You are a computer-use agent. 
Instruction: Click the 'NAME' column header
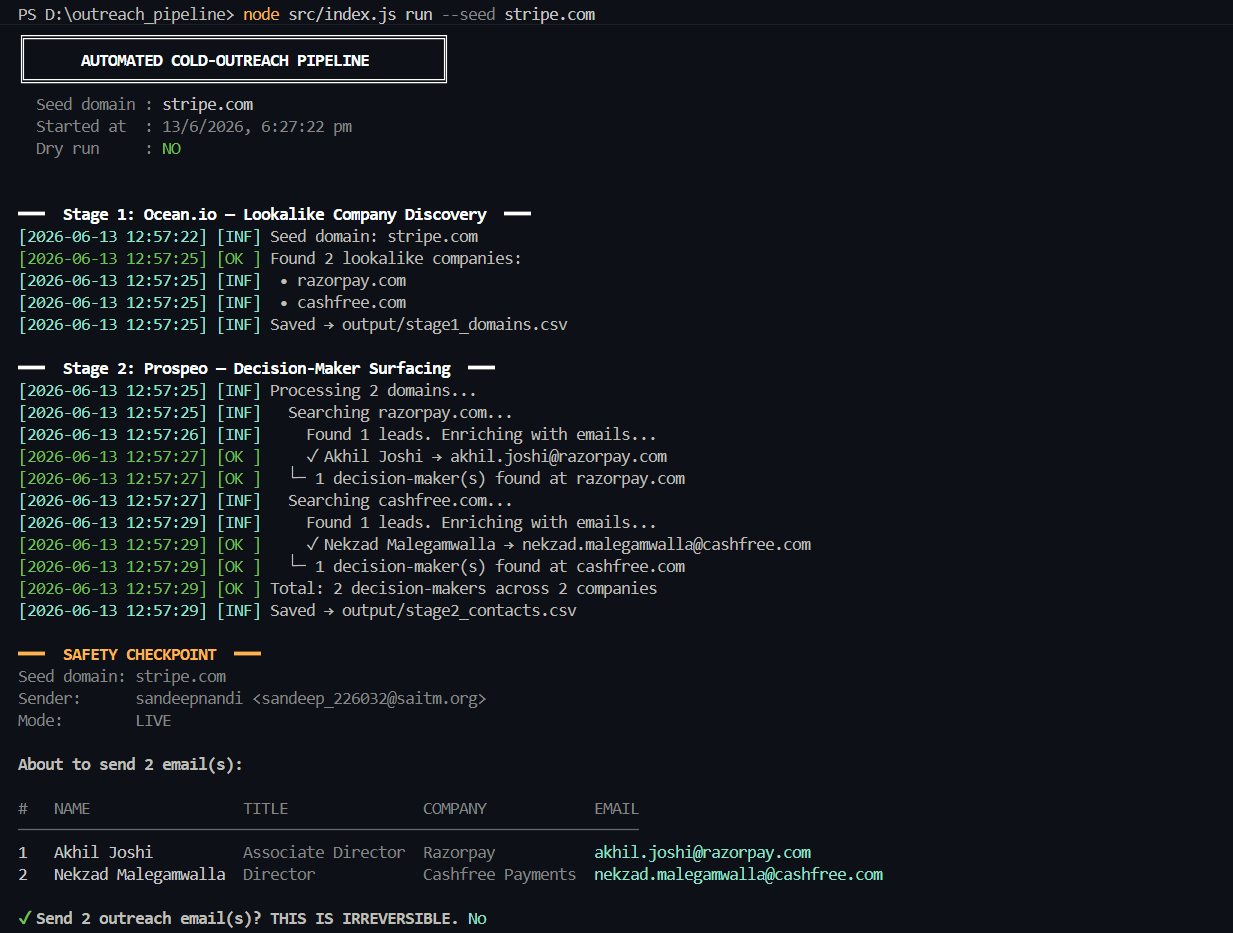tap(72, 808)
